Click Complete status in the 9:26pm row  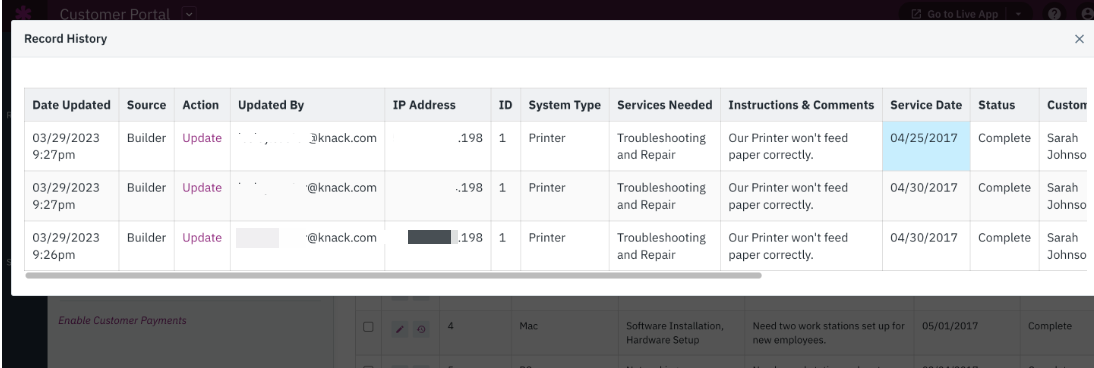pyautogui.click(x=1004, y=237)
